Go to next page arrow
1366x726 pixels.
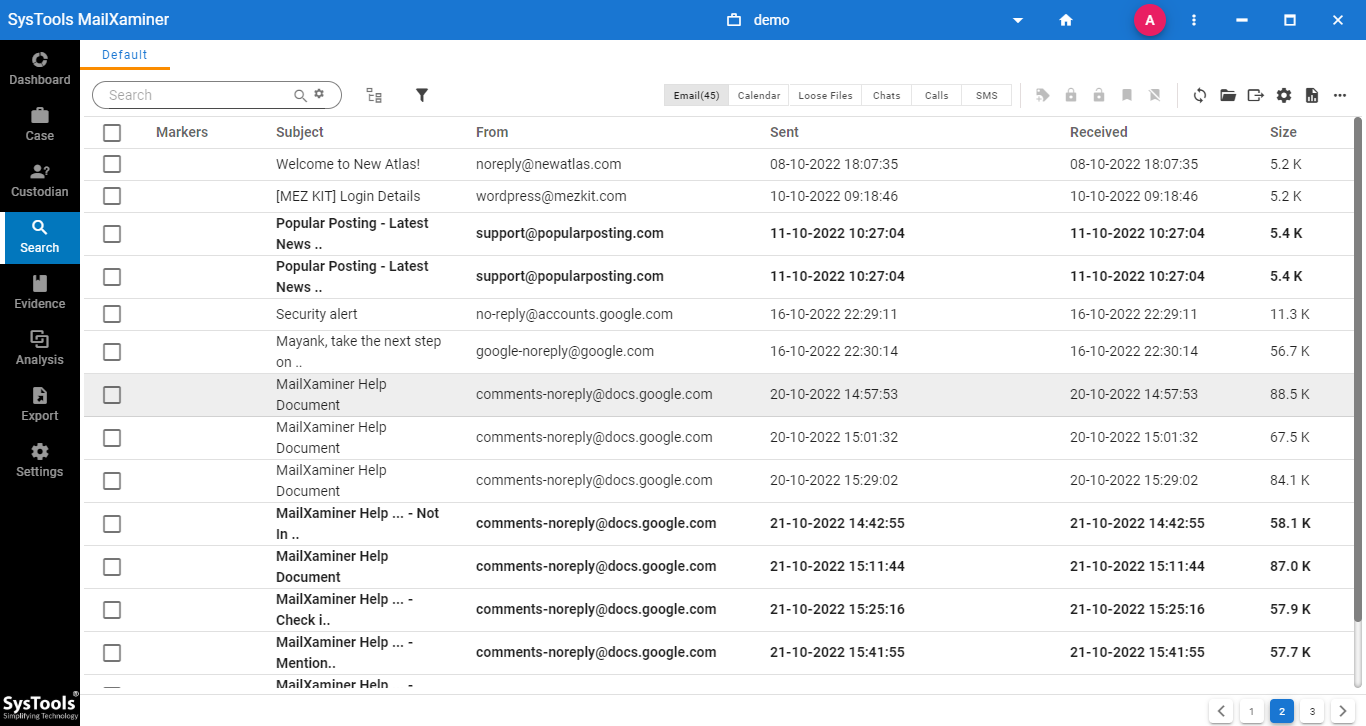(1343, 711)
